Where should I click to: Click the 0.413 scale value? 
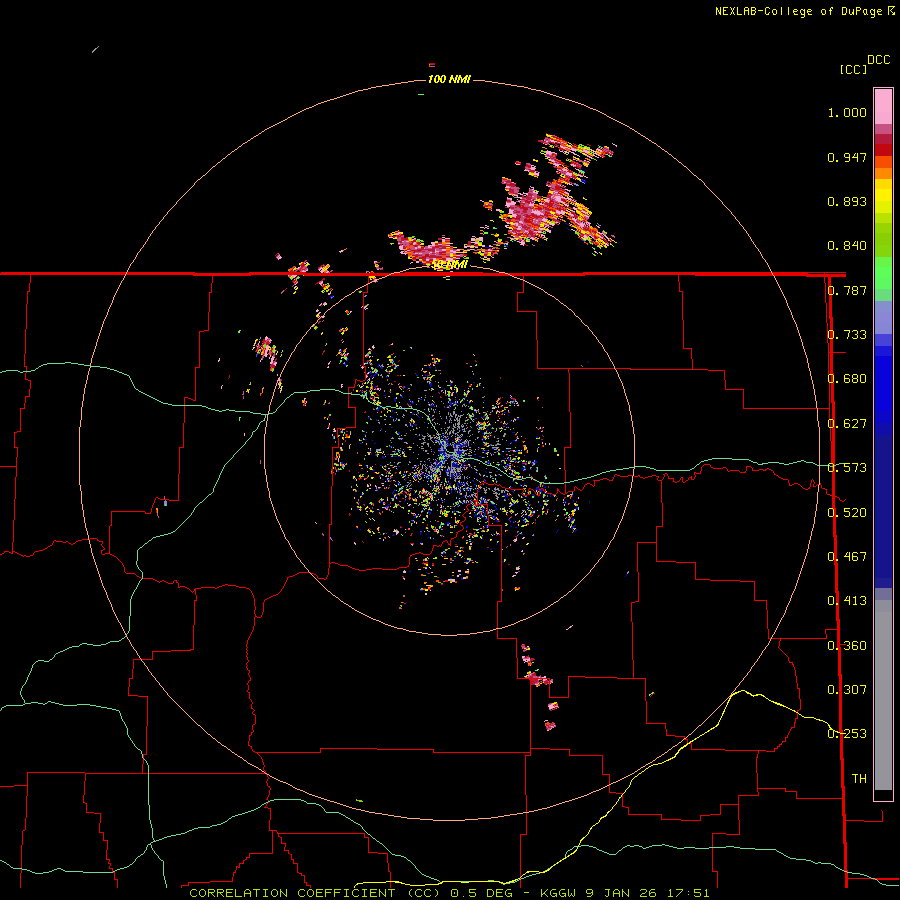[847, 601]
